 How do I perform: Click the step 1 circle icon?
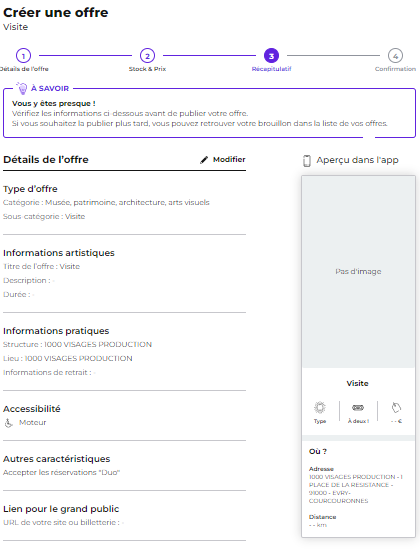coord(23,56)
